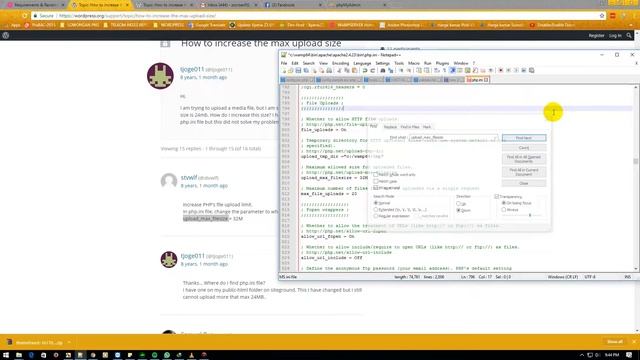The width and height of the screenshot is (640, 360).
Task: Select the phpMyAdmin browser tab
Action: pos(358,5)
